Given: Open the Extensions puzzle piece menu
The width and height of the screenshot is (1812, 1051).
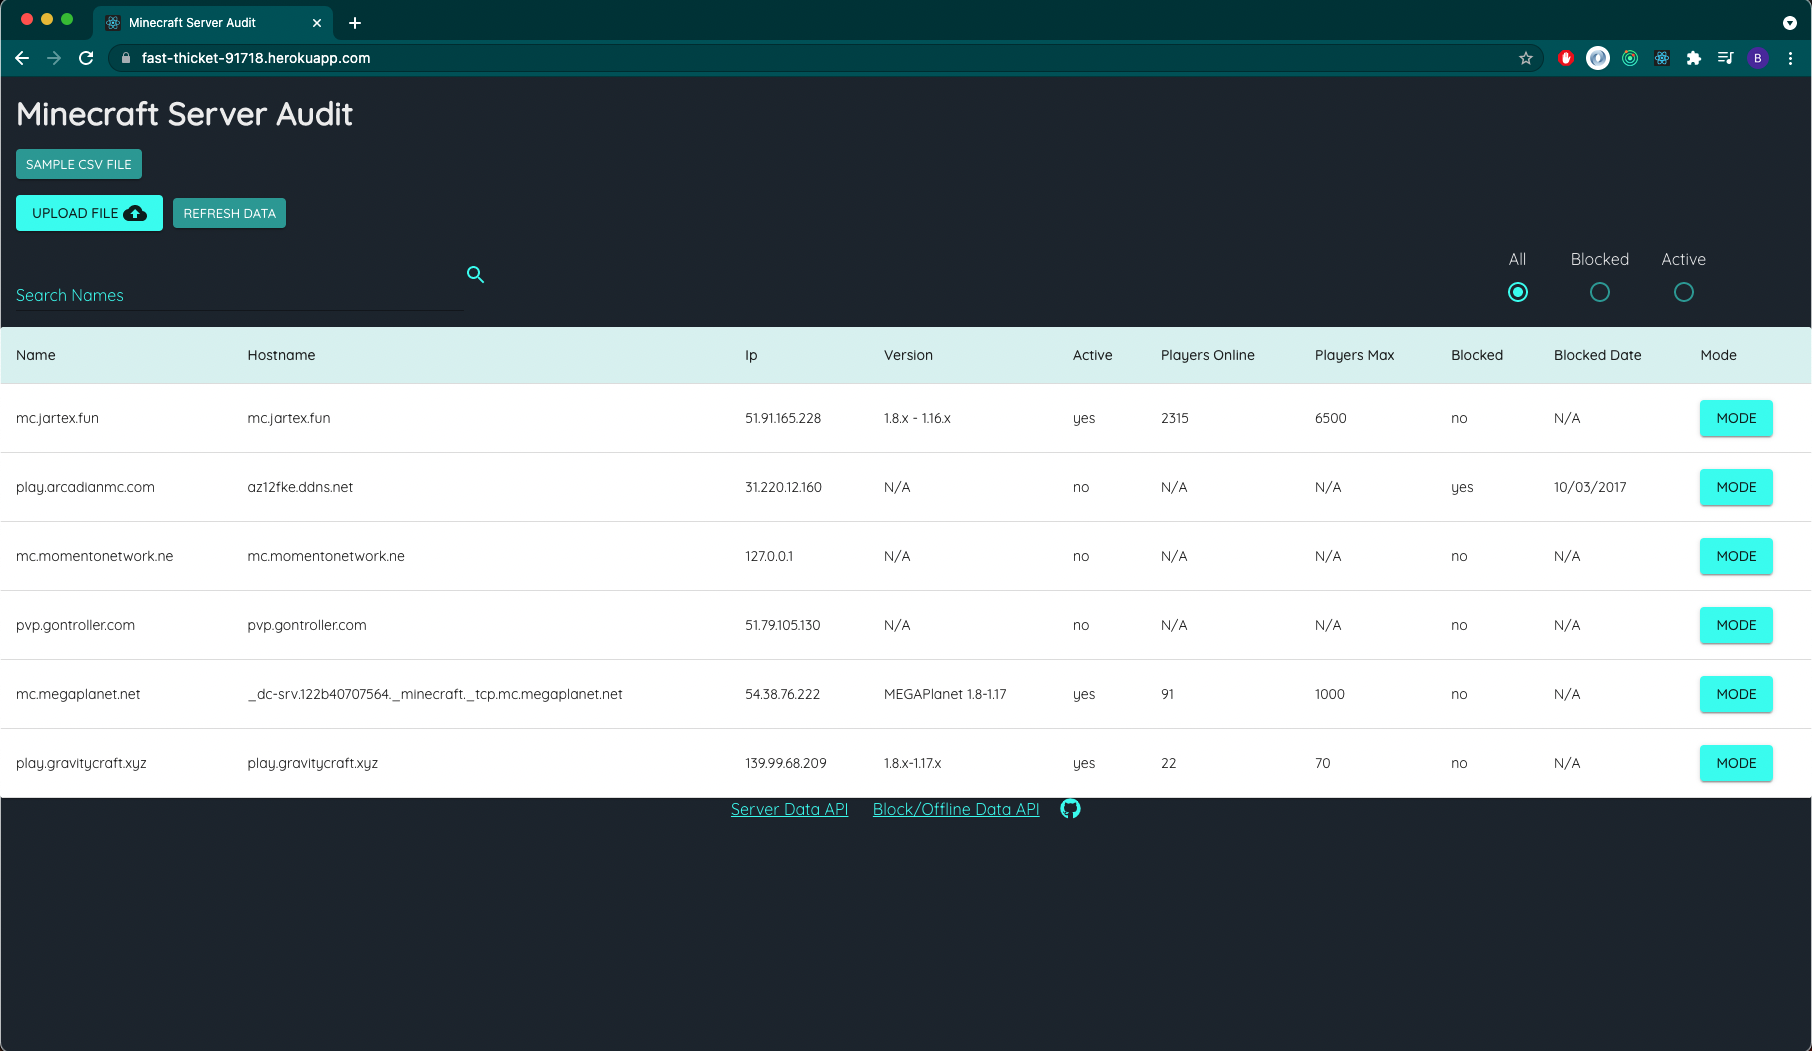Looking at the screenshot, I should [x=1694, y=58].
